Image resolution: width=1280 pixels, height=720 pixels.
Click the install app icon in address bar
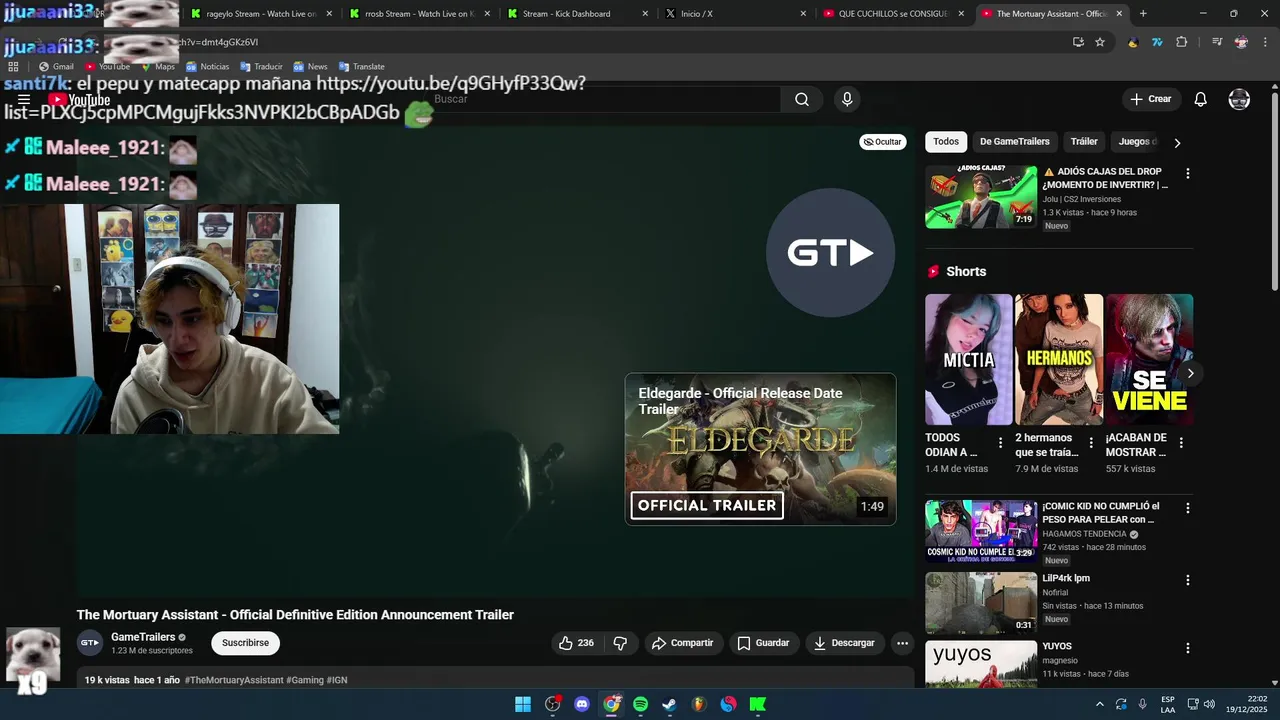[x=1078, y=42]
